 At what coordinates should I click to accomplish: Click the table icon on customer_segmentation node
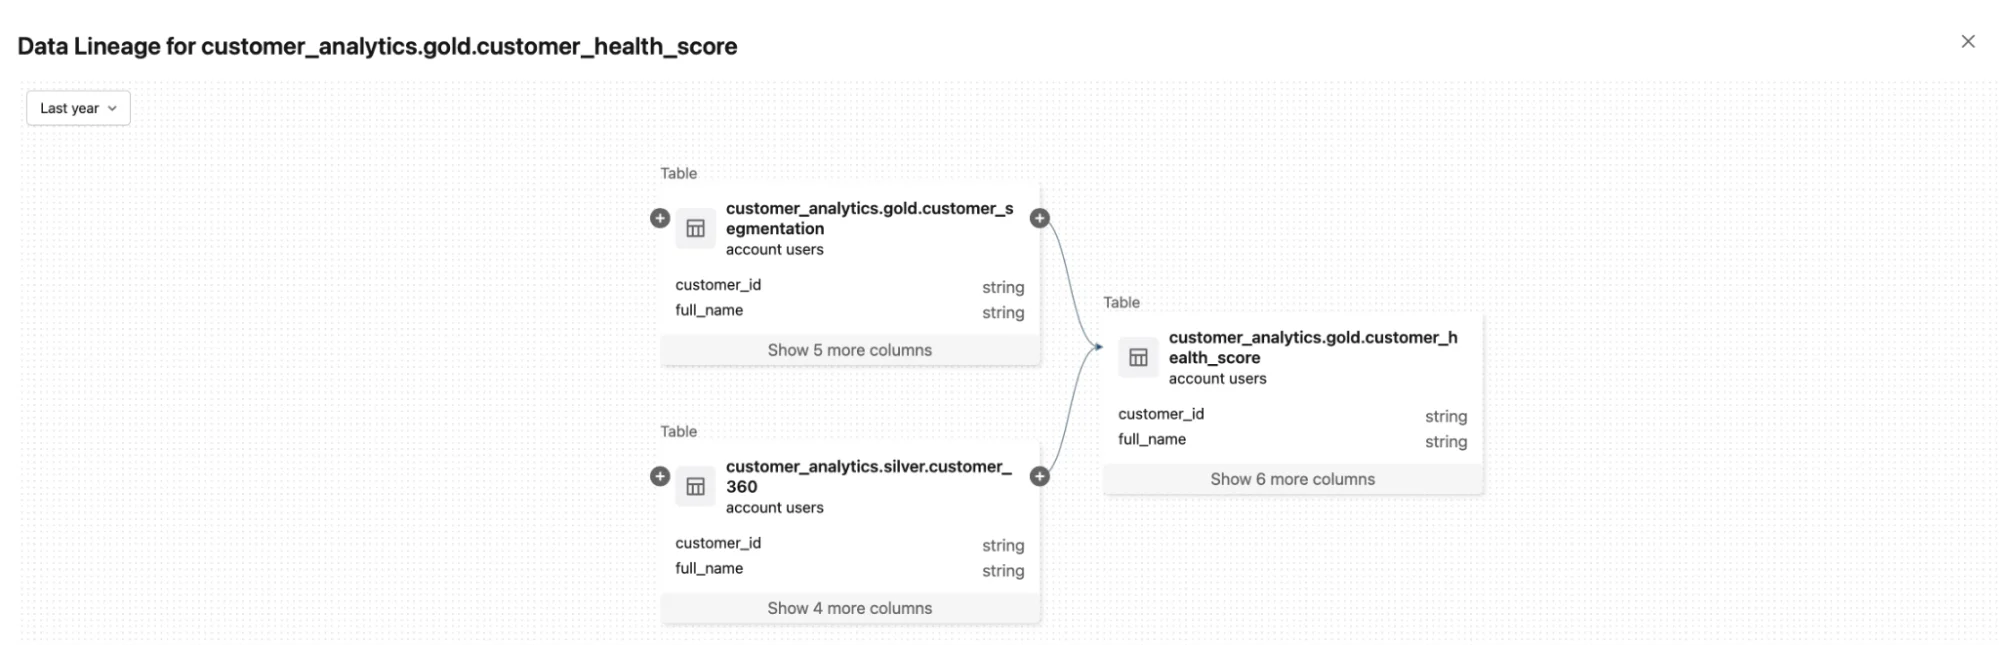(x=694, y=228)
